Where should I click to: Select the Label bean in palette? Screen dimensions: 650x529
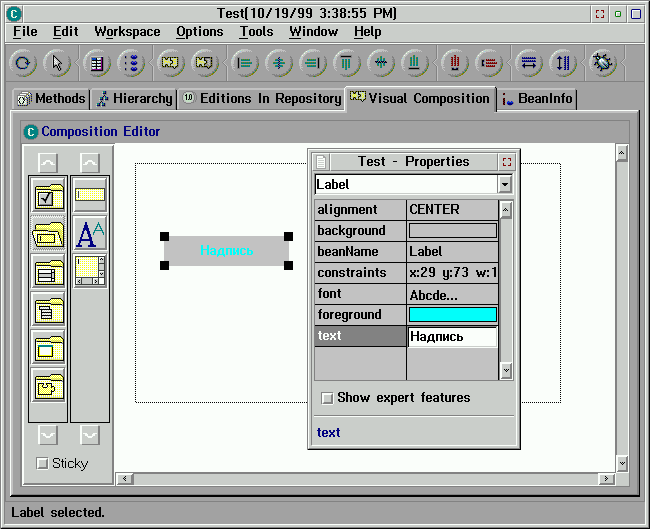[x=90, y=234]
